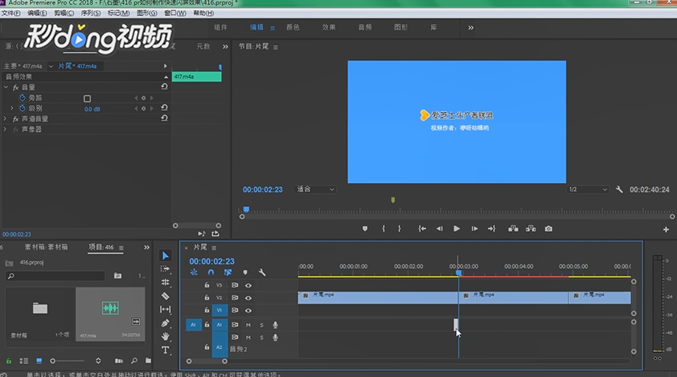Toggle V2 track visibility eye

248,298
